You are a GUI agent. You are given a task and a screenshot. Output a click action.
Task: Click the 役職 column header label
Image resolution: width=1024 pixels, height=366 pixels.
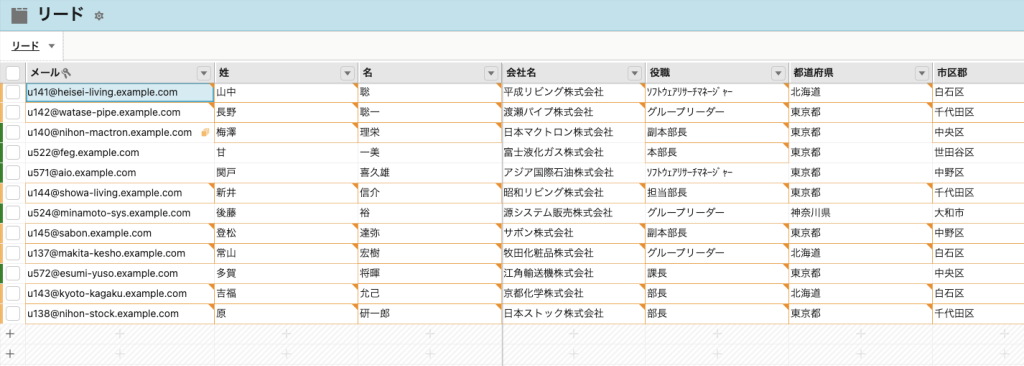(660, 73)
